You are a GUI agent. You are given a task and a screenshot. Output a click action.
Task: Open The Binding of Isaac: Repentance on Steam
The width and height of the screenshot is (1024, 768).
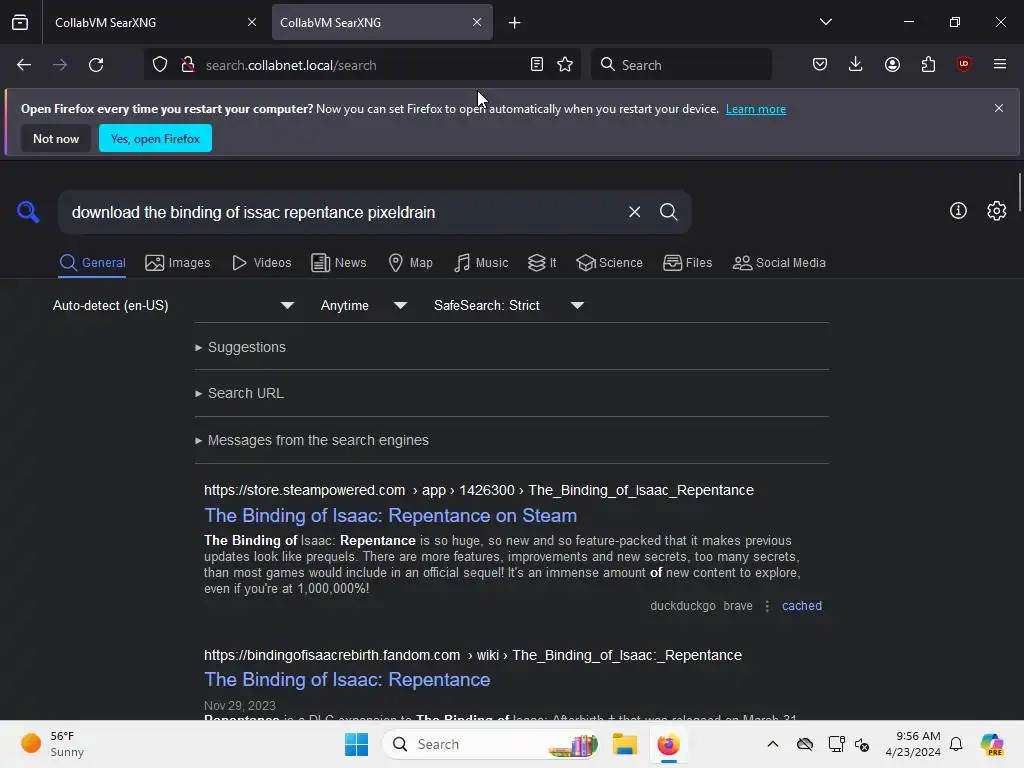point(391,515)
